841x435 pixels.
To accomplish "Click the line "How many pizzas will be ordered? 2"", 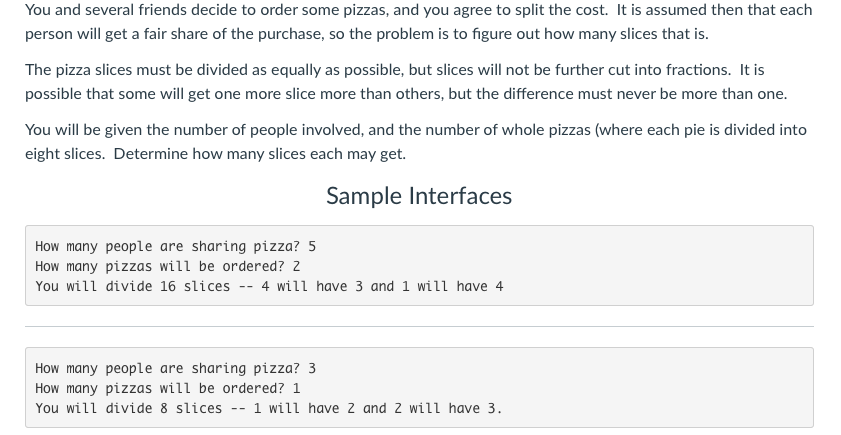I will tap(167, 267).
